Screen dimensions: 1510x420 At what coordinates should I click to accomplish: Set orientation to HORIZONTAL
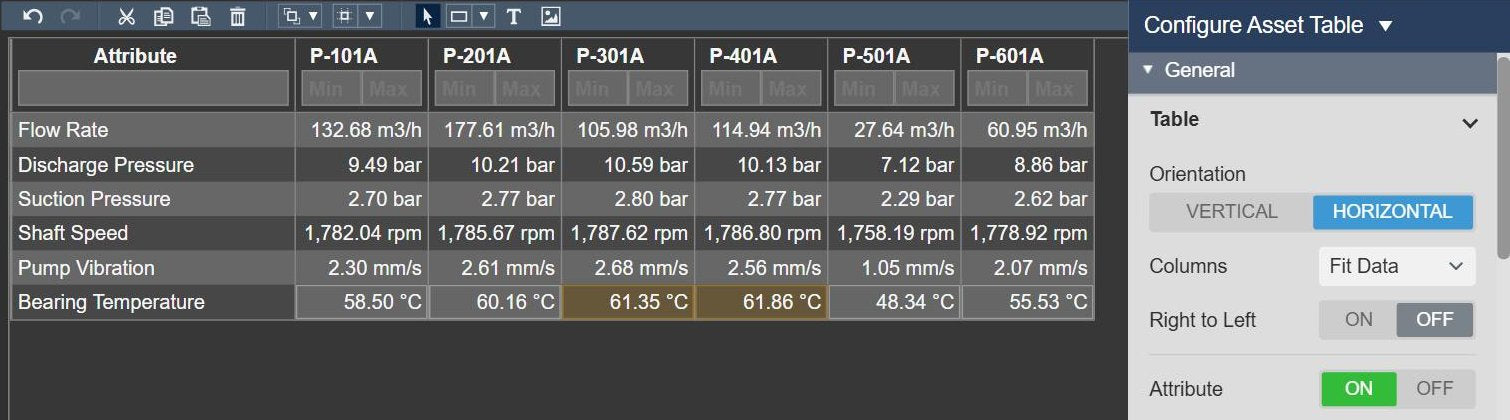click(1392, 212)
